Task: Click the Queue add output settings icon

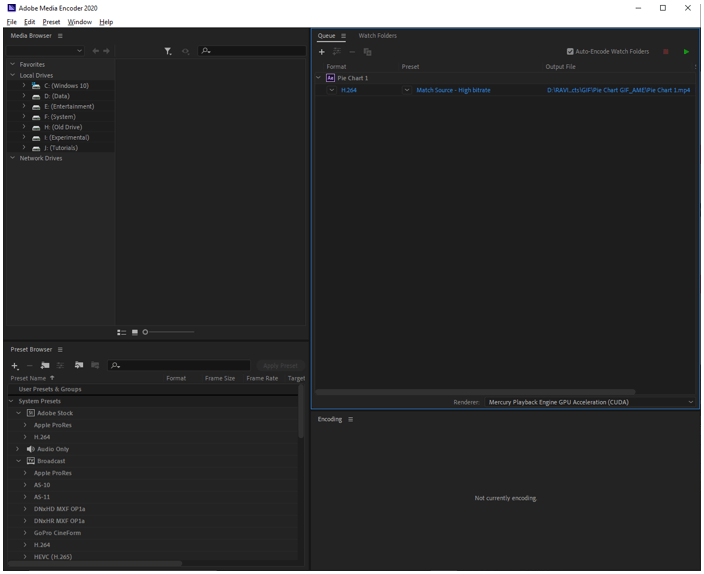Action: click(x=337, y=52)
